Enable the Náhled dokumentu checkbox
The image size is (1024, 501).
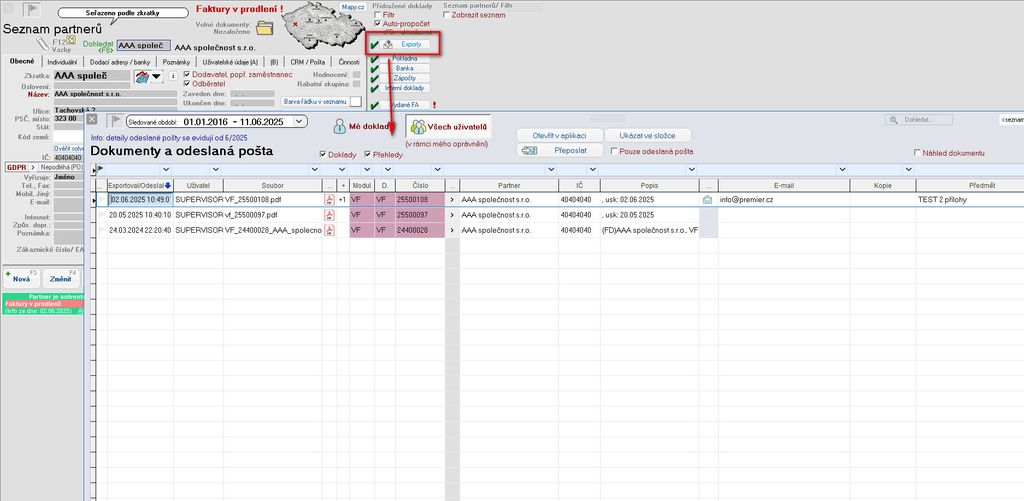point(918,153)
